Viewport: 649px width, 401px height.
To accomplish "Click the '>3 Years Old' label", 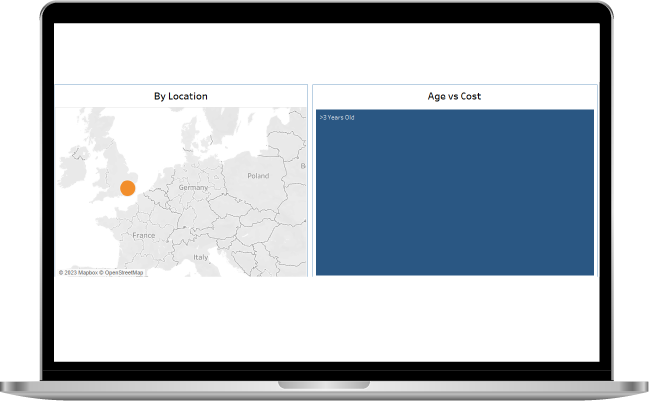I will pyautogui.click(x=337, y=118).
